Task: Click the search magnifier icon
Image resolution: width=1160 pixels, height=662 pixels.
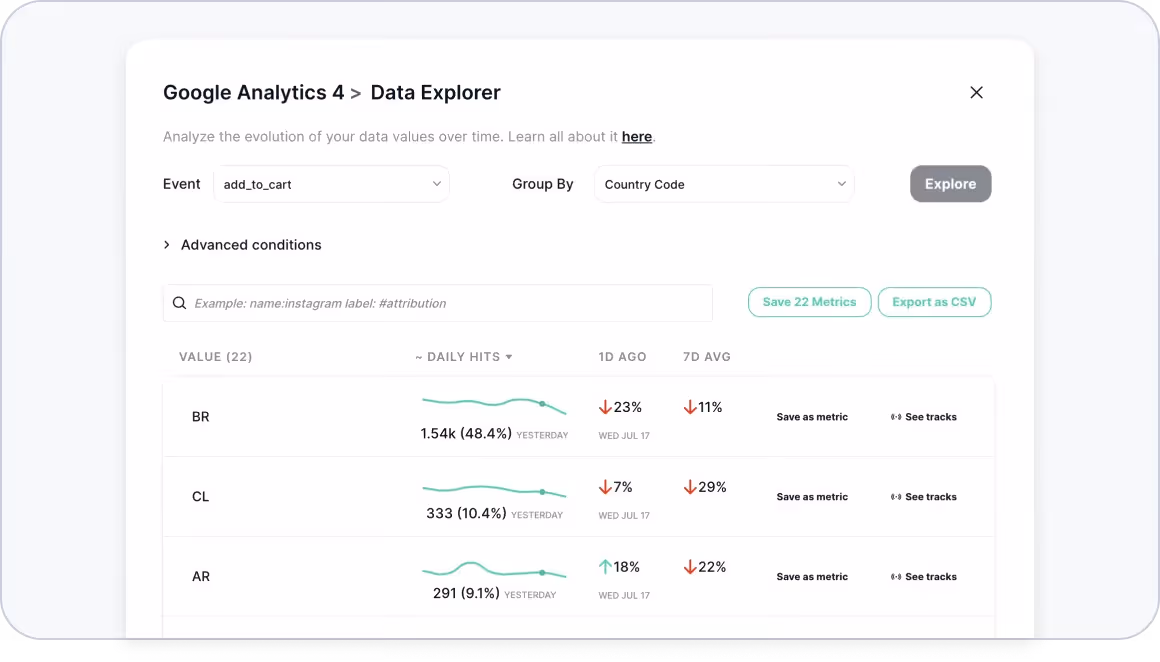Action: (x=179, y=303)
